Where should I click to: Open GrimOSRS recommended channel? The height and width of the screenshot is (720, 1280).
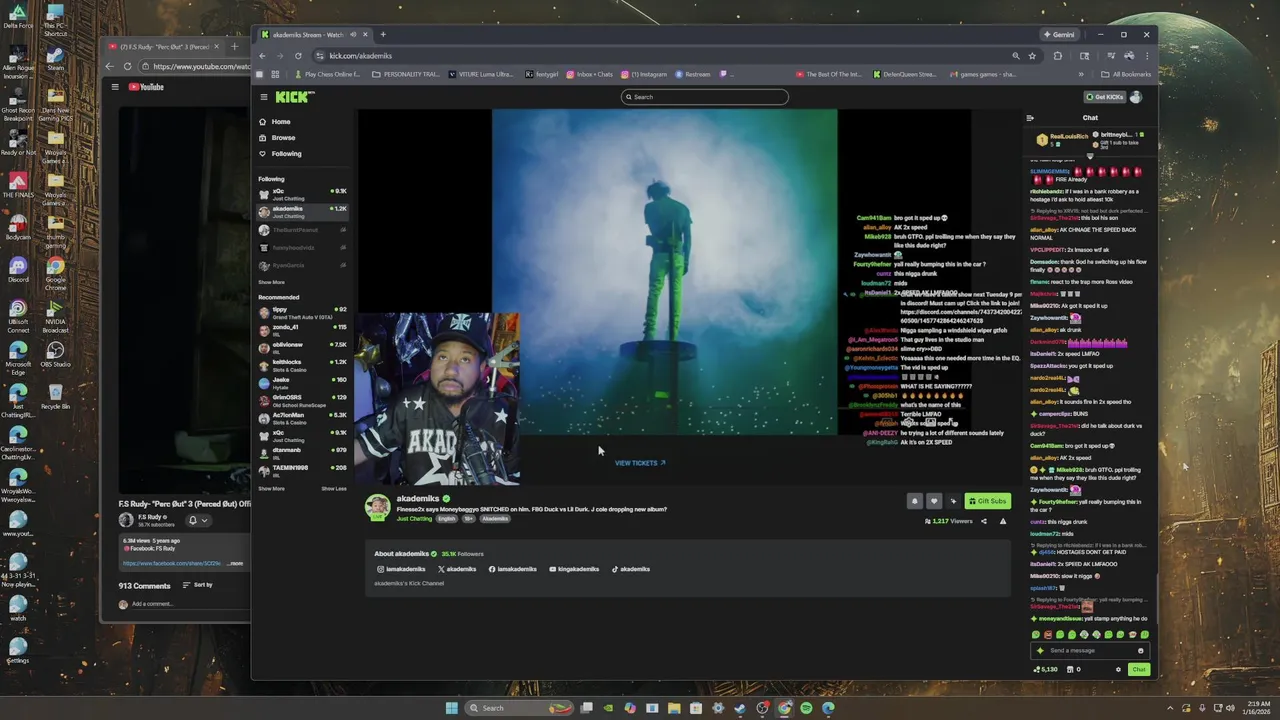click(302, 399)
